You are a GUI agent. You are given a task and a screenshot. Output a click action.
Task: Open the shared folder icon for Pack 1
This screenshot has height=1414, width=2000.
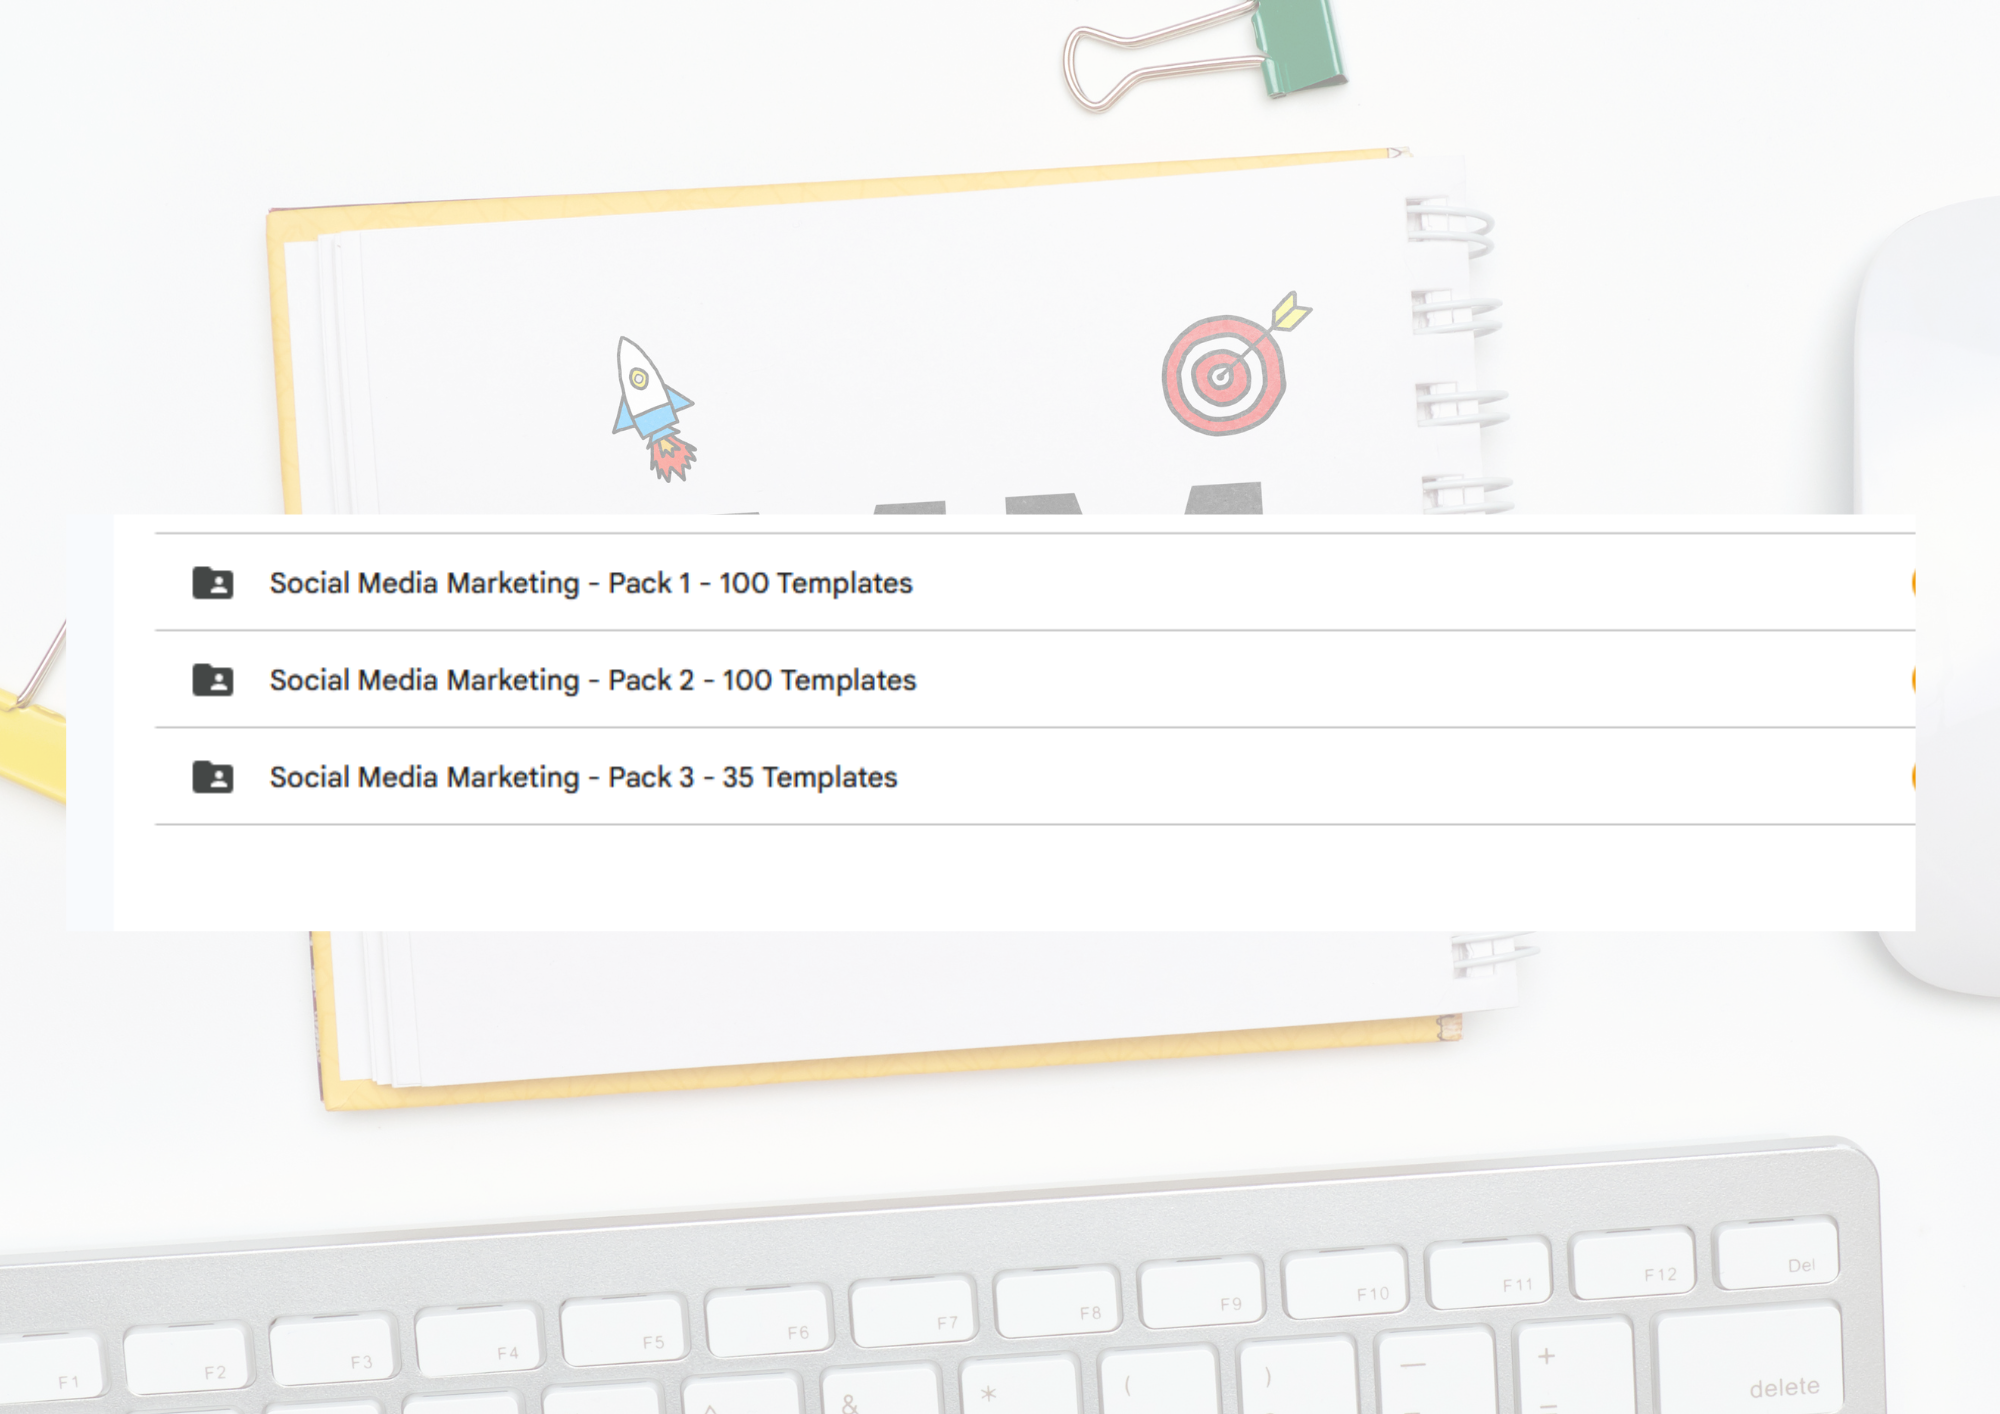[213, 582]
